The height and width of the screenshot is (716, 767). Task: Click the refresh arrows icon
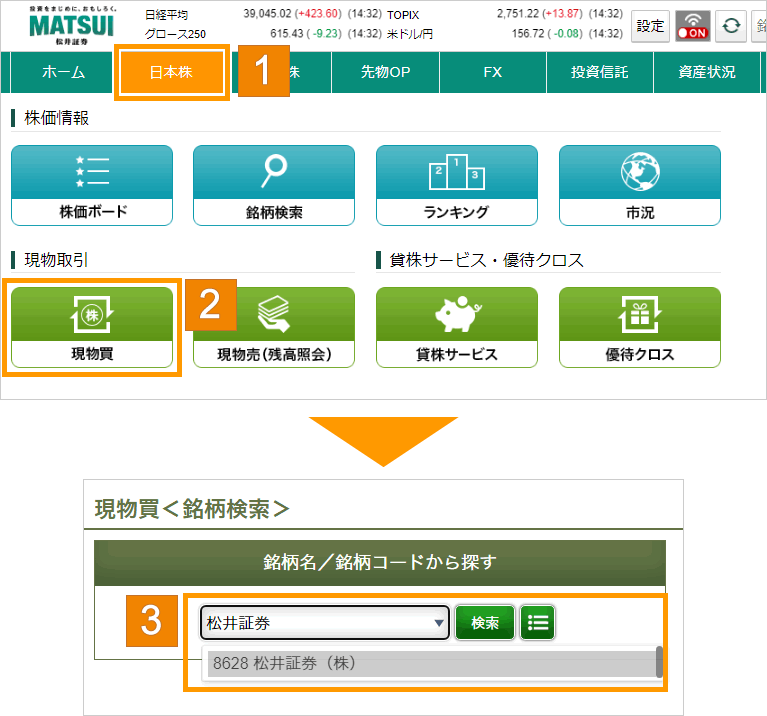(x=731, y=25)
